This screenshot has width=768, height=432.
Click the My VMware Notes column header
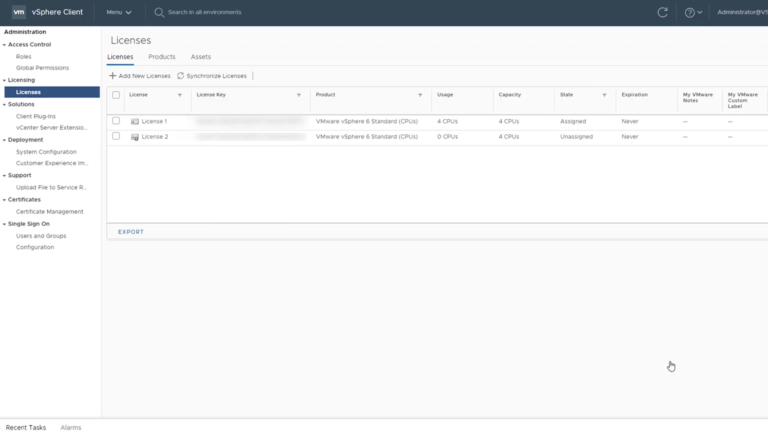(x=698, y=97)
